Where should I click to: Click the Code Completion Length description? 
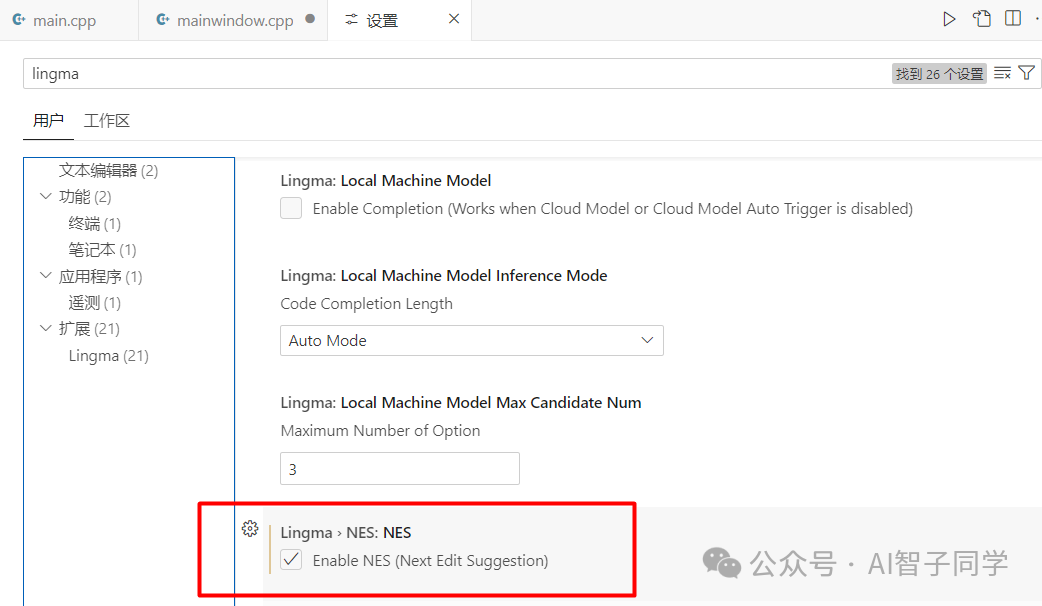click(x=366, y=304)
